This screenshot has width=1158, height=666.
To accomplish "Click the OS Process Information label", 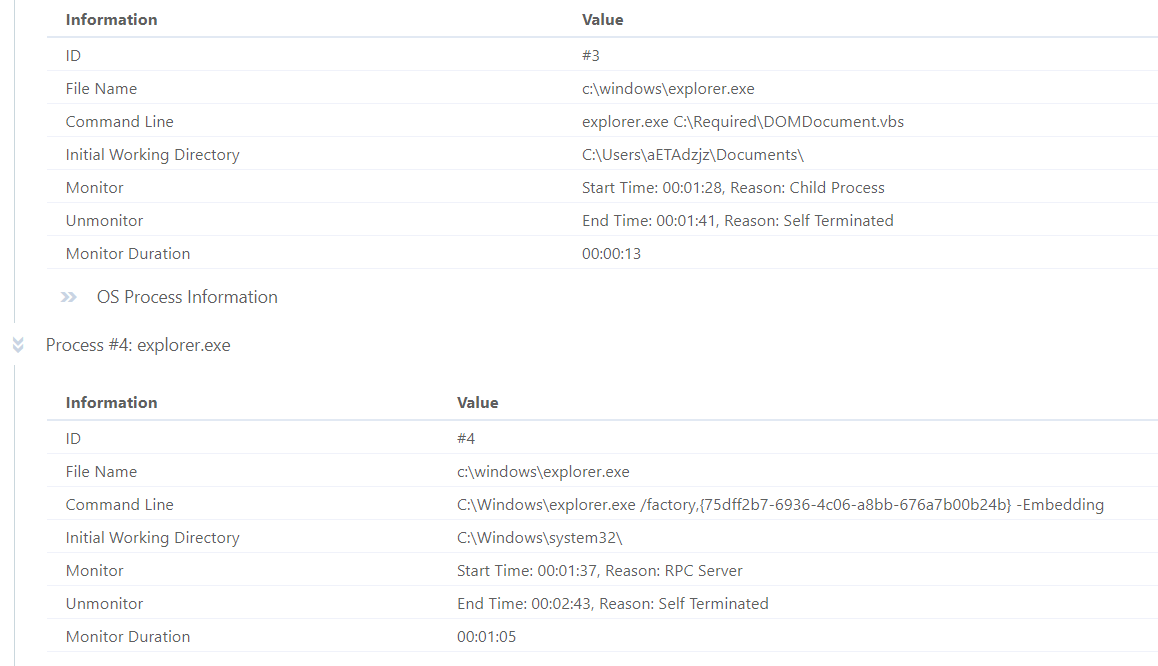I will point(187,297).
